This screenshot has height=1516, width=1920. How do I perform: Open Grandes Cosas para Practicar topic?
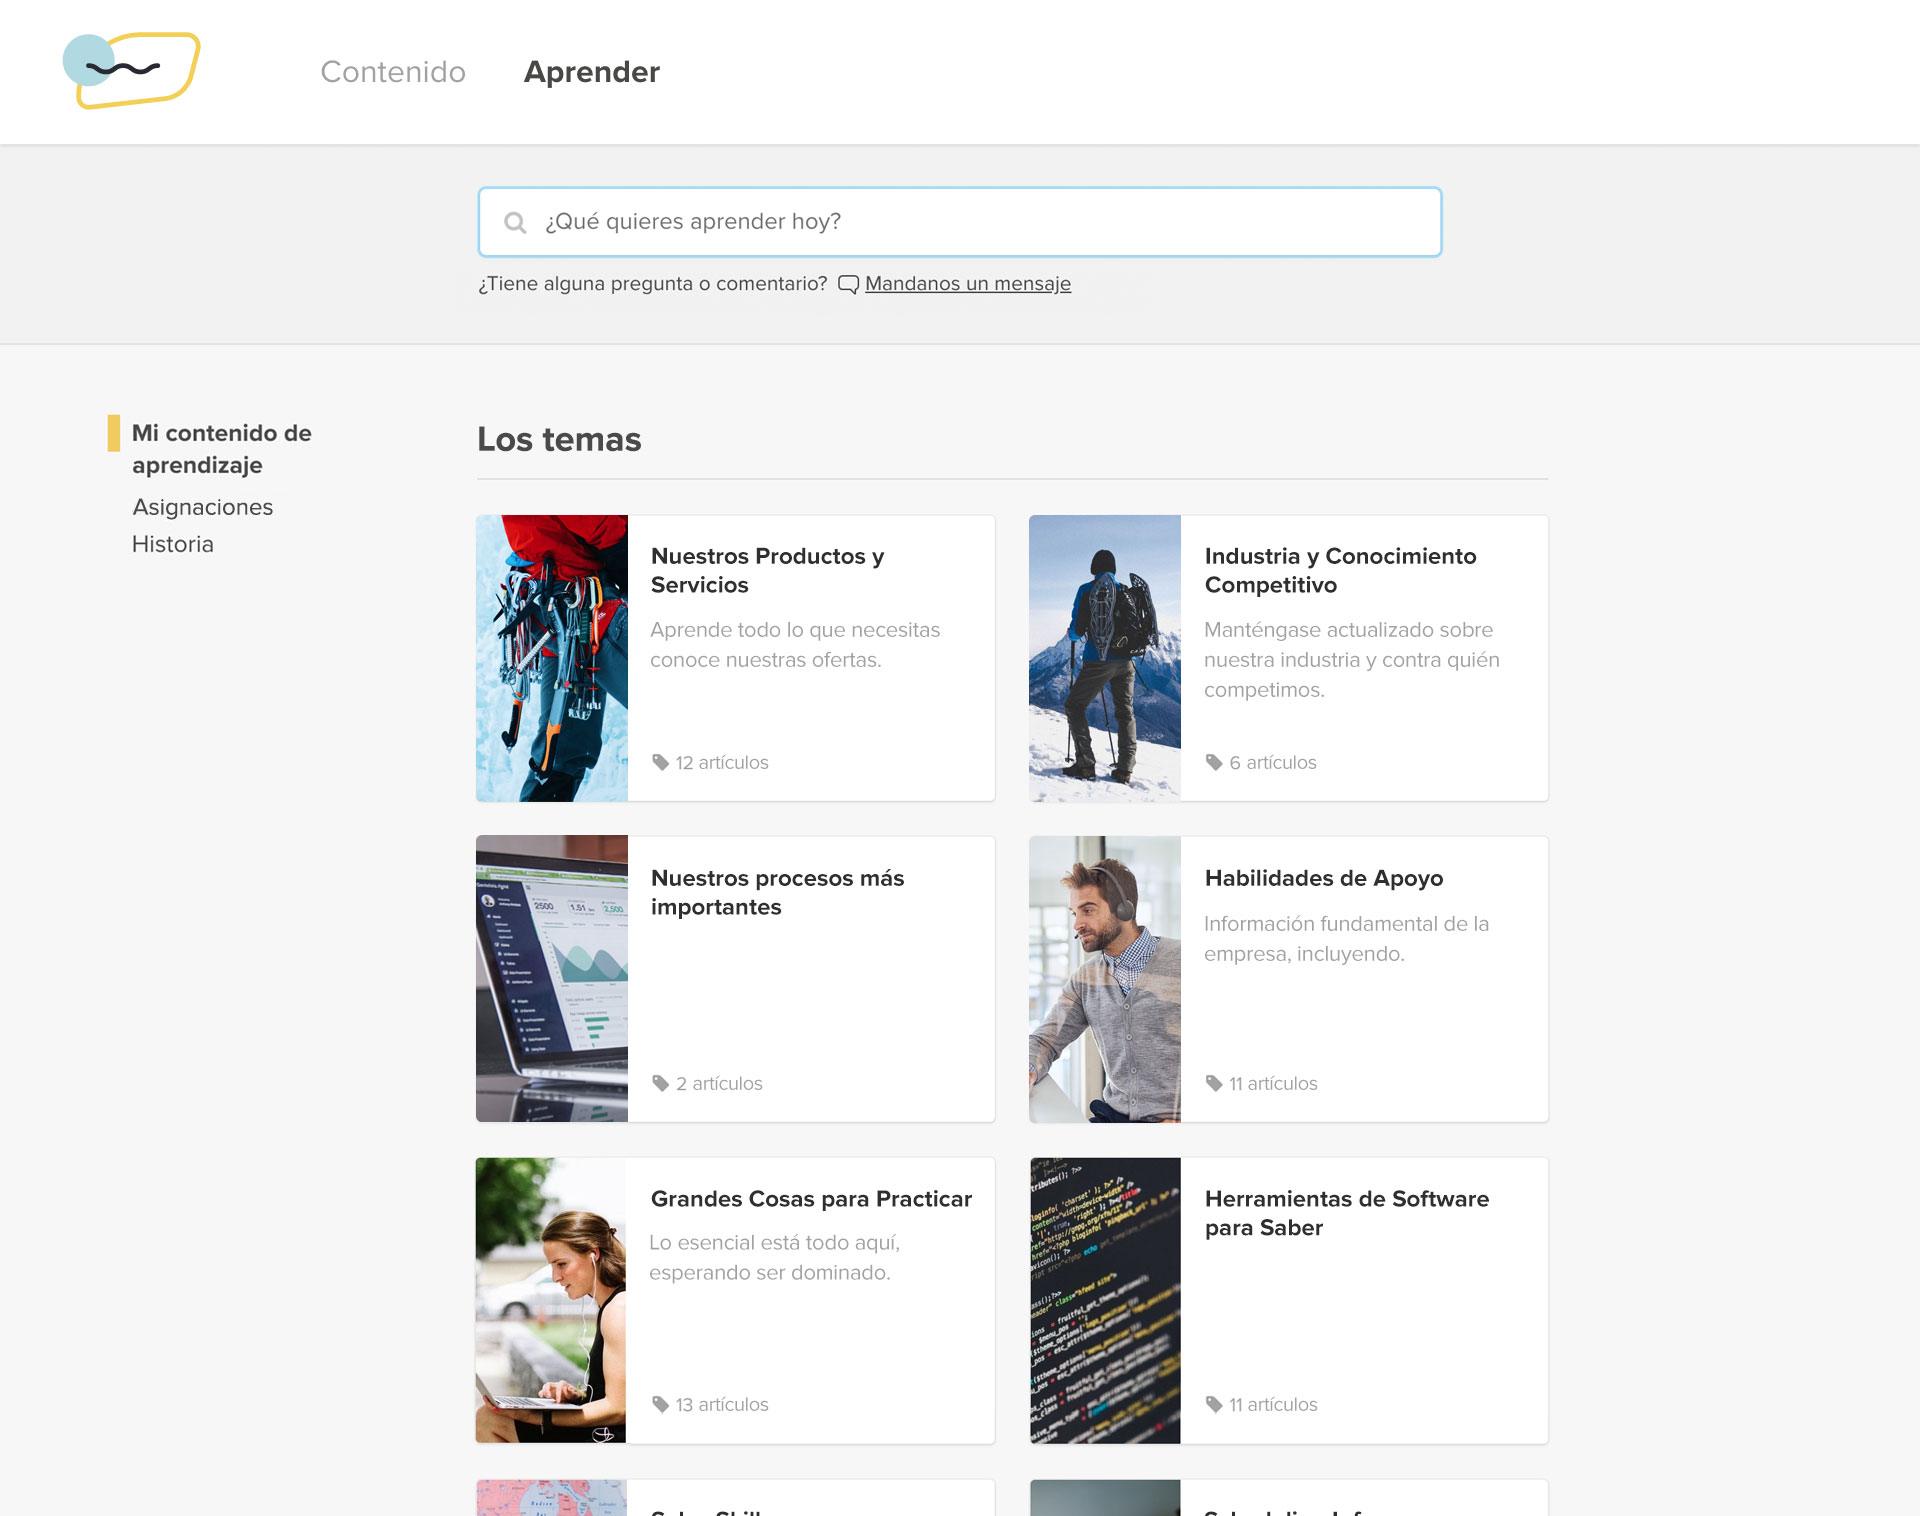[811, 1199]
